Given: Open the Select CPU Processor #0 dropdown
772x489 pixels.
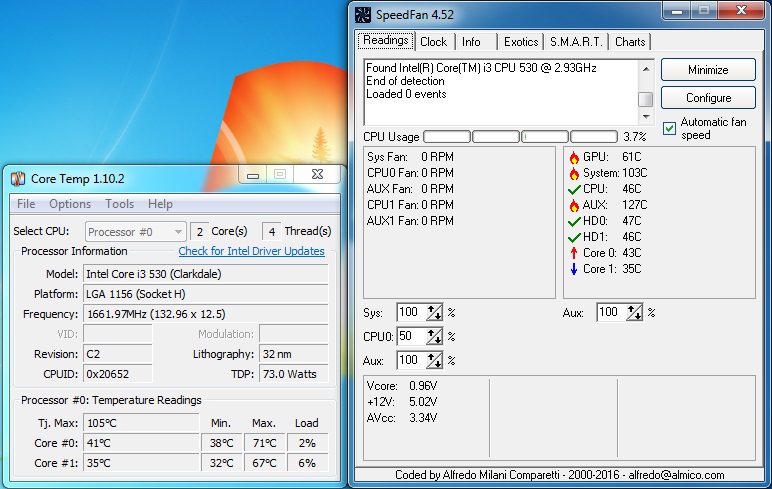Looking at the screenshot, I should point(135,231).
